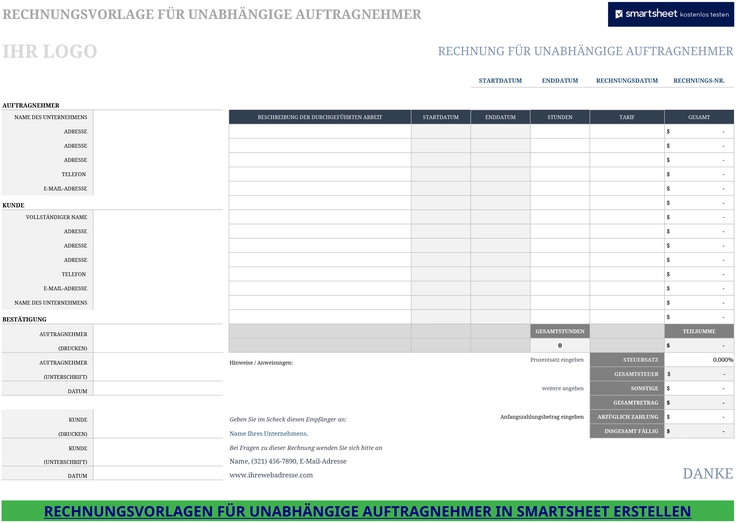Select the GESAMTSTEUER label cell
The height and width of the screenshot is (523, 736).
(627, 374)
